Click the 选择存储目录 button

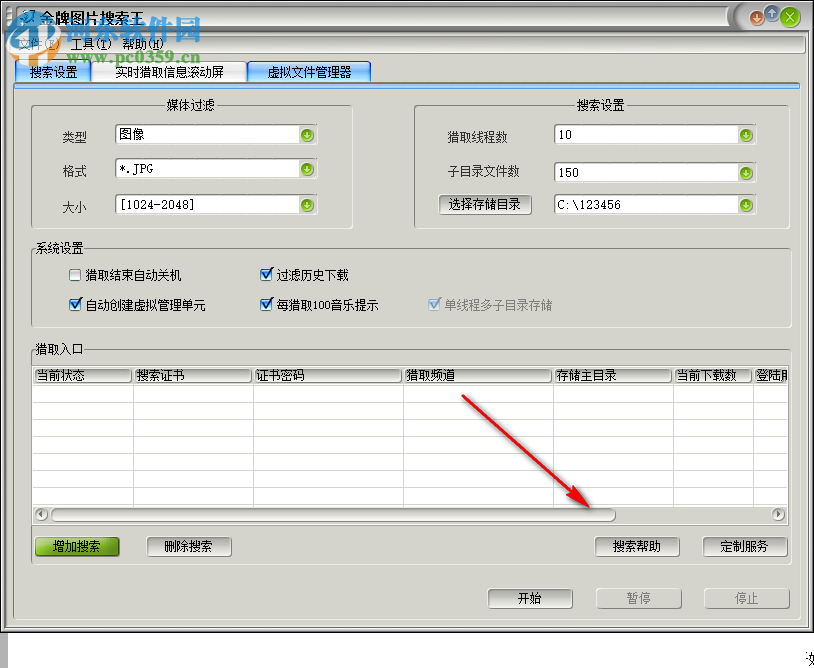pos(485,205)
